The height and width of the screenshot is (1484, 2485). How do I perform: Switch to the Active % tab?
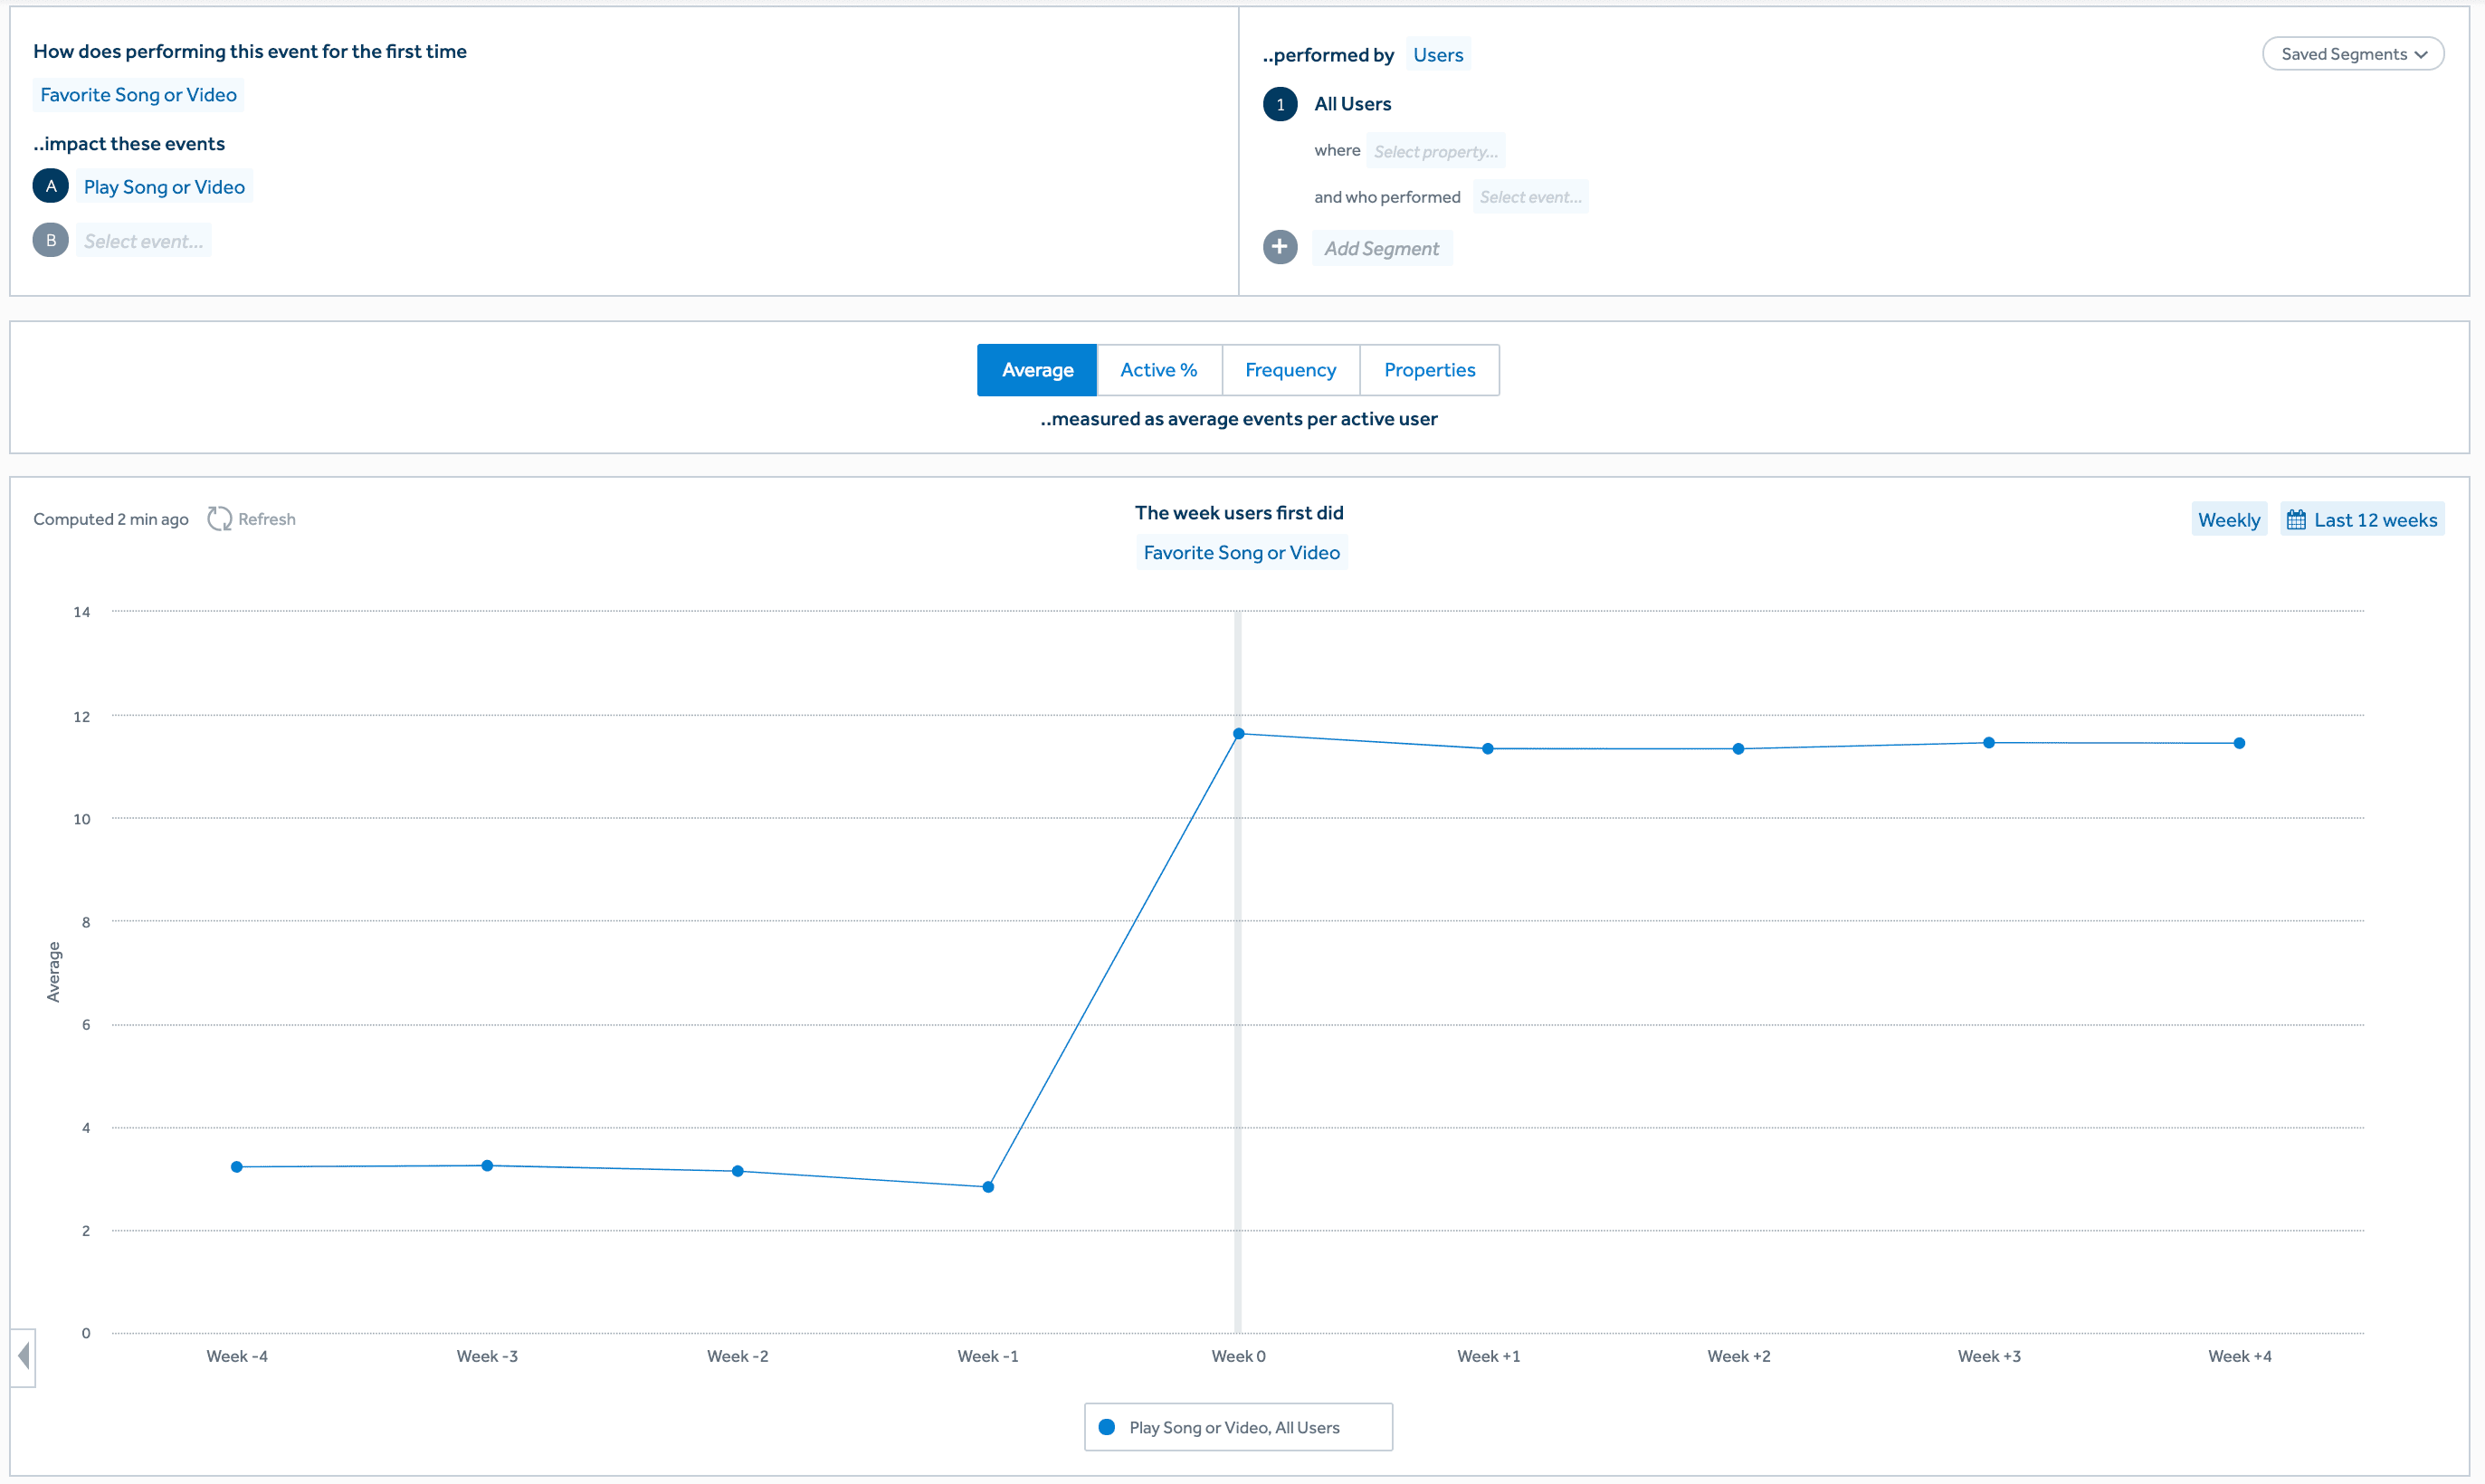1158,370
